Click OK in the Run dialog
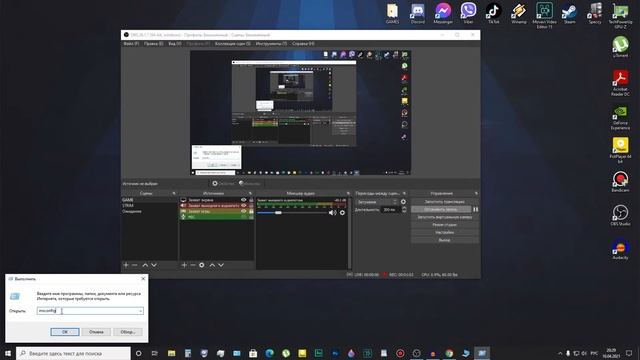The image size is (640, 360). 65,332
